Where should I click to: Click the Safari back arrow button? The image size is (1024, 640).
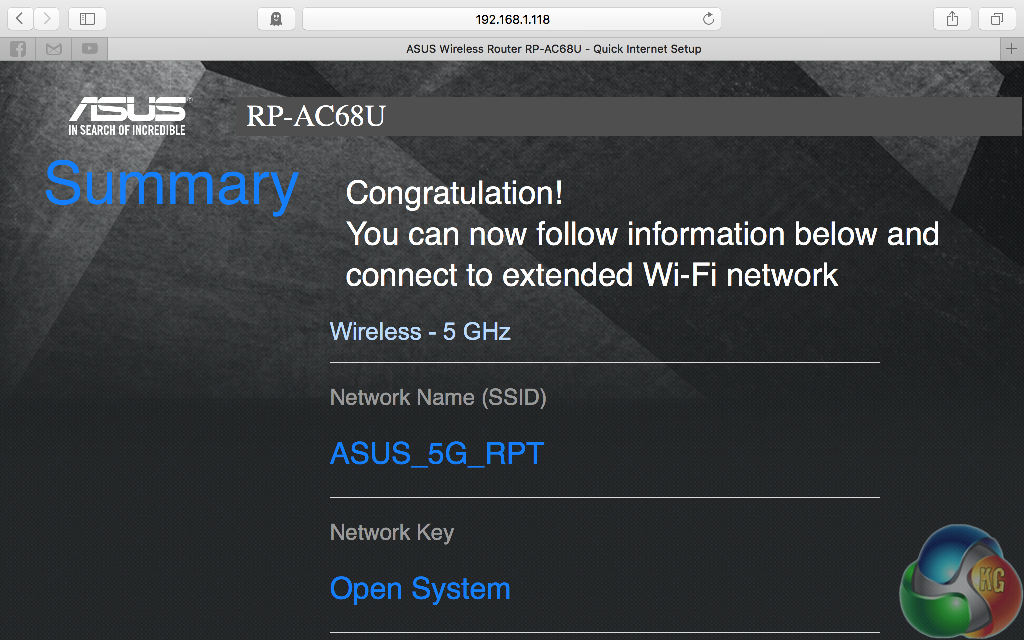(20, 19)
